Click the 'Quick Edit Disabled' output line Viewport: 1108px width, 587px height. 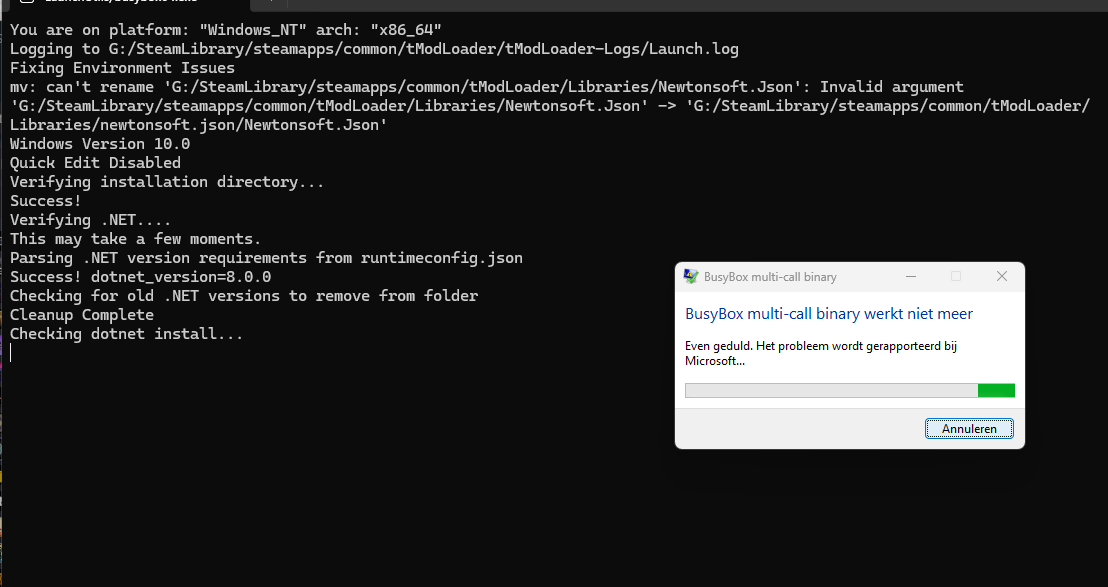pyautogui.click(x=95, y=163)
